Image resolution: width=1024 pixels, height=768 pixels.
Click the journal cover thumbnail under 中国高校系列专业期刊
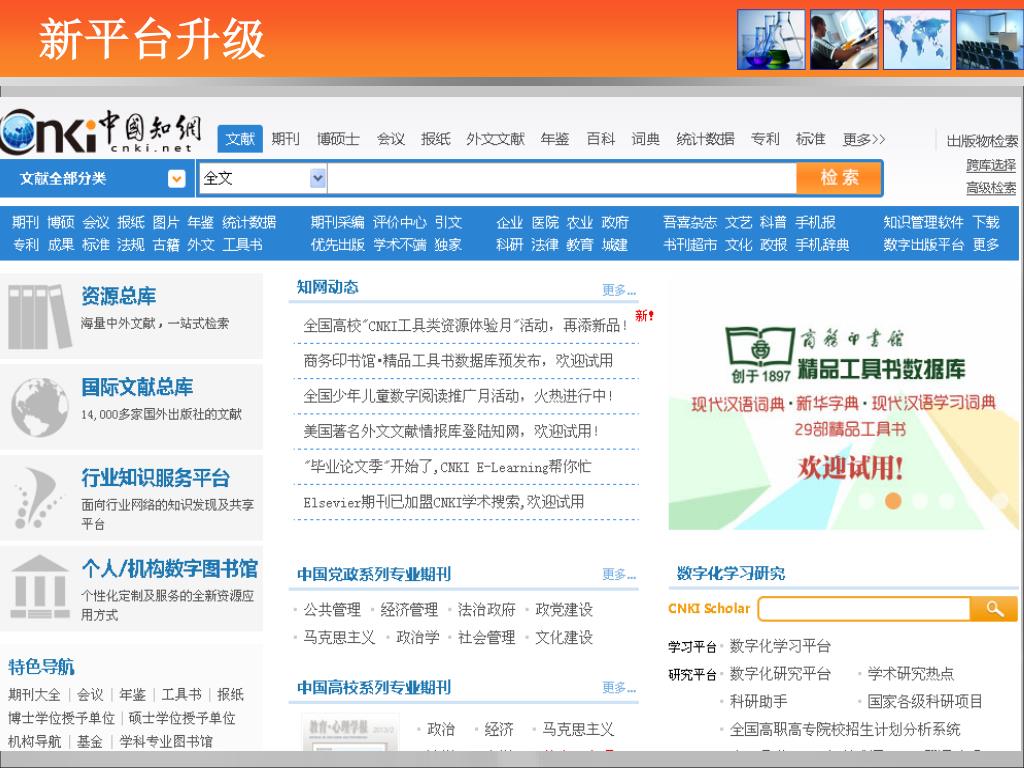click(x=350, y=732)
